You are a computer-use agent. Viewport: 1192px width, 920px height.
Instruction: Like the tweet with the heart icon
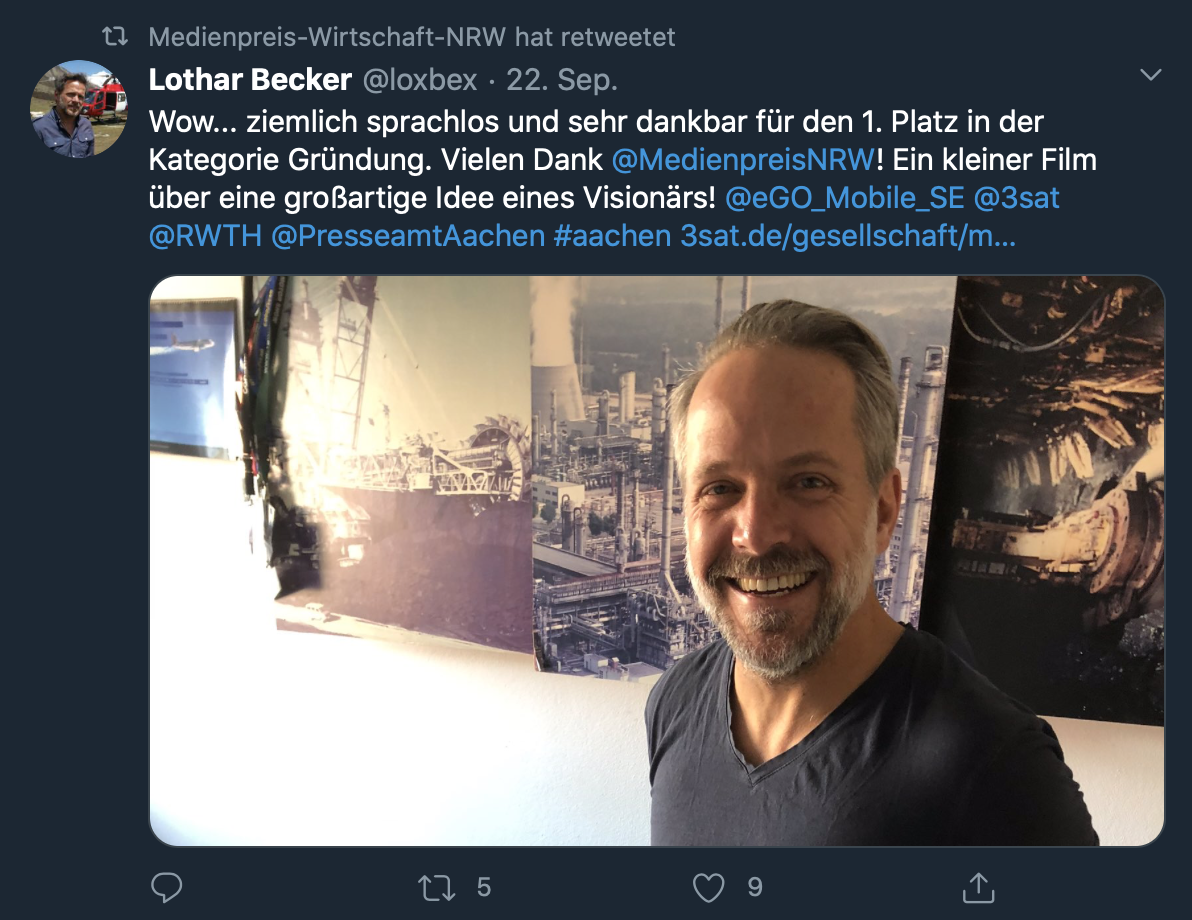click(708, 887)
